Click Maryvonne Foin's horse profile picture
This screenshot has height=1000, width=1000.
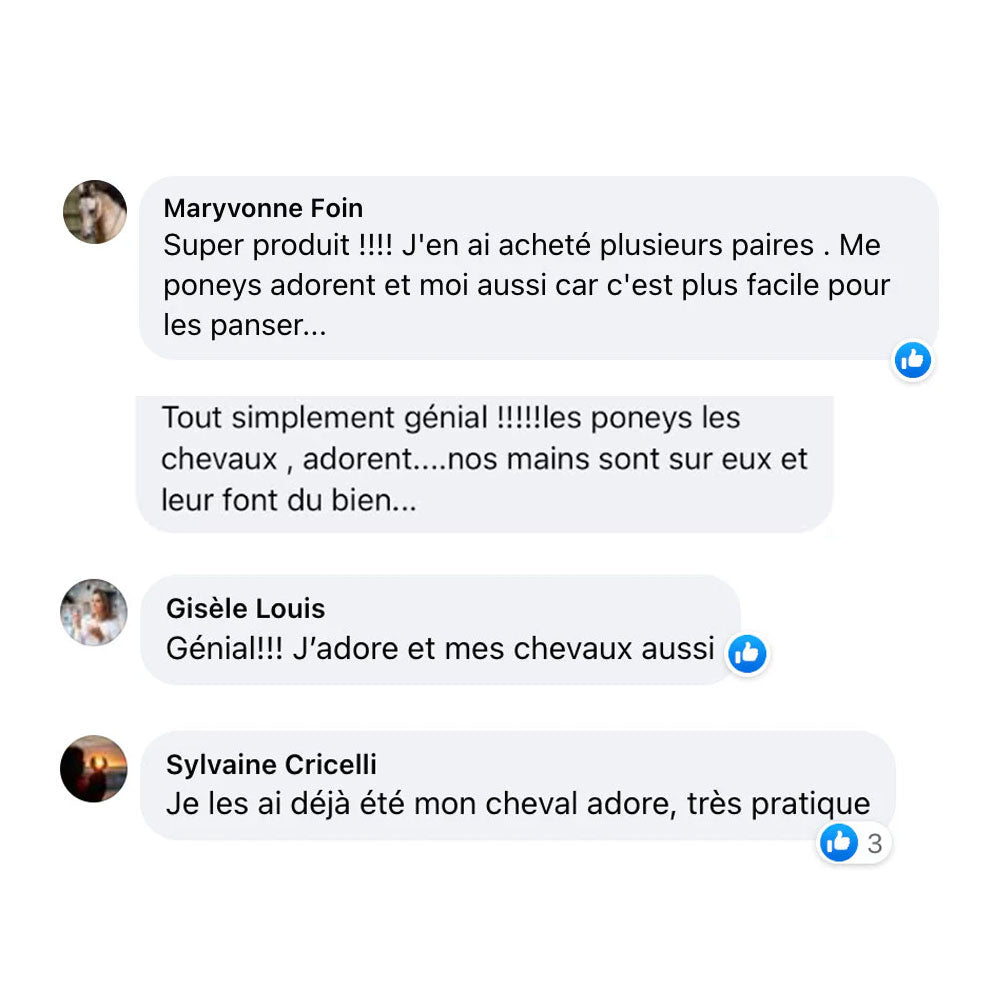95,212
